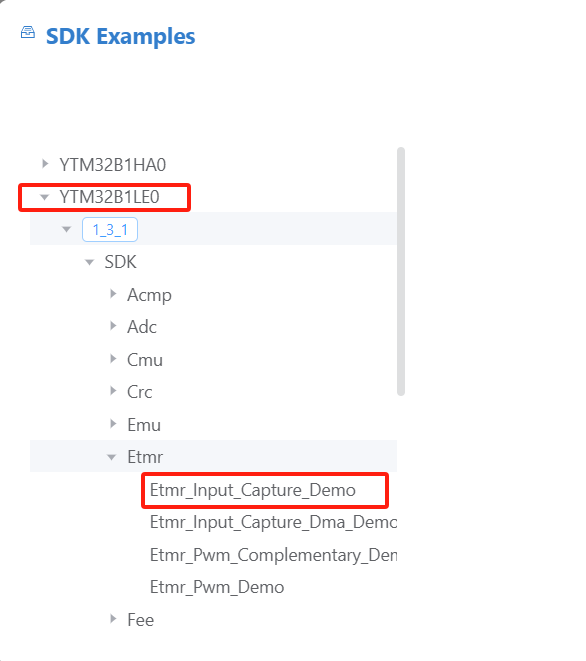Open Etmr_Pwm_Complementary demo entry
Viewport: 586px width, 661px height.
pyautogui.click(x=273, y=555)
